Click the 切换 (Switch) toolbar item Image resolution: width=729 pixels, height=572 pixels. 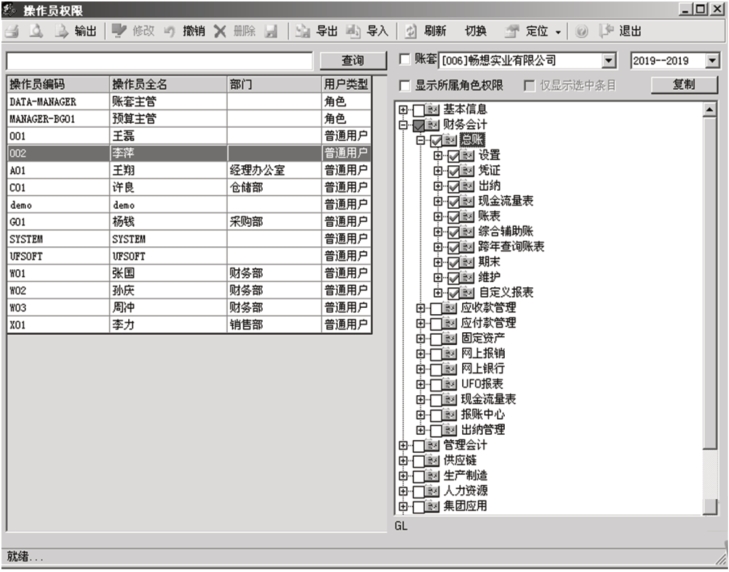(x=476, y=31)
